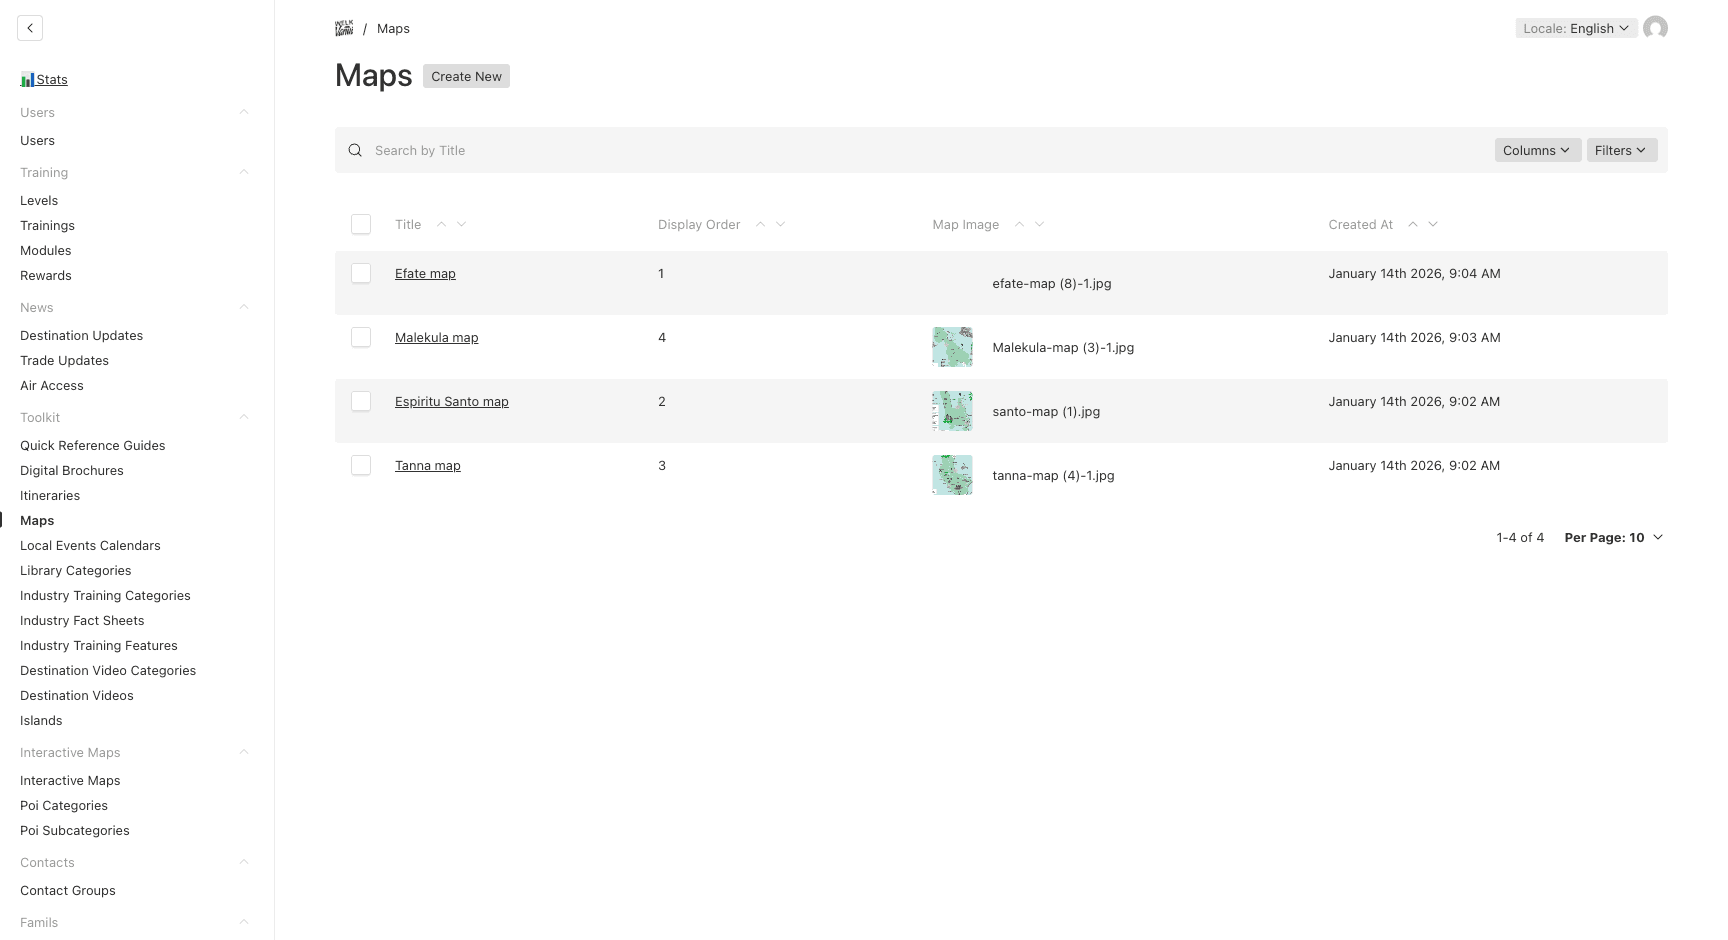This screenshot has width=1728, height=940.
Task: Select the Tanna map row checkbox
Action: pos(361,465)
